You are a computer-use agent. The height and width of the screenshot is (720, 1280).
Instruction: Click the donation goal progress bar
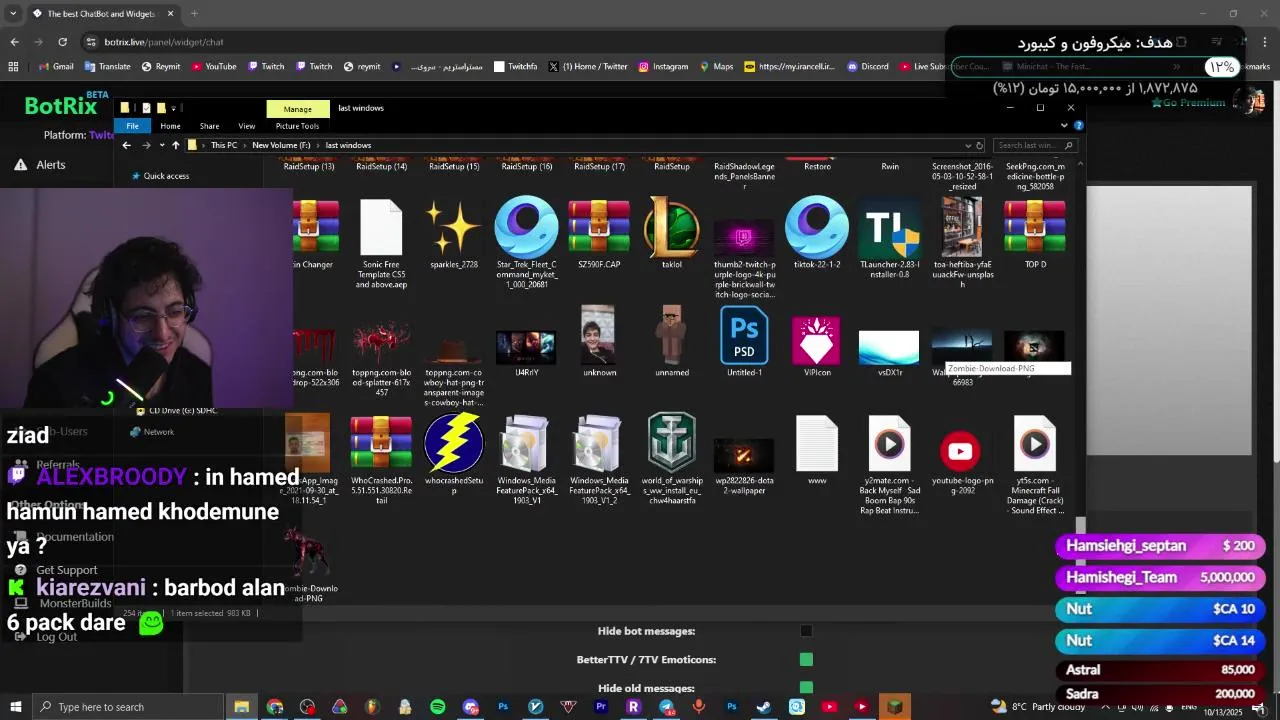1095,67
